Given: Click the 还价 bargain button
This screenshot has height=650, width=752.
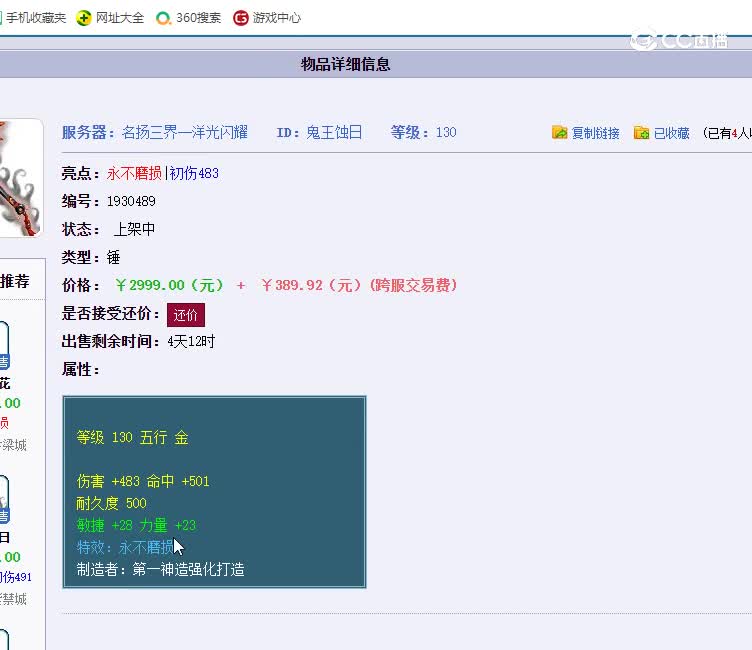Looking at the screenshot, I should click(186, 315).
